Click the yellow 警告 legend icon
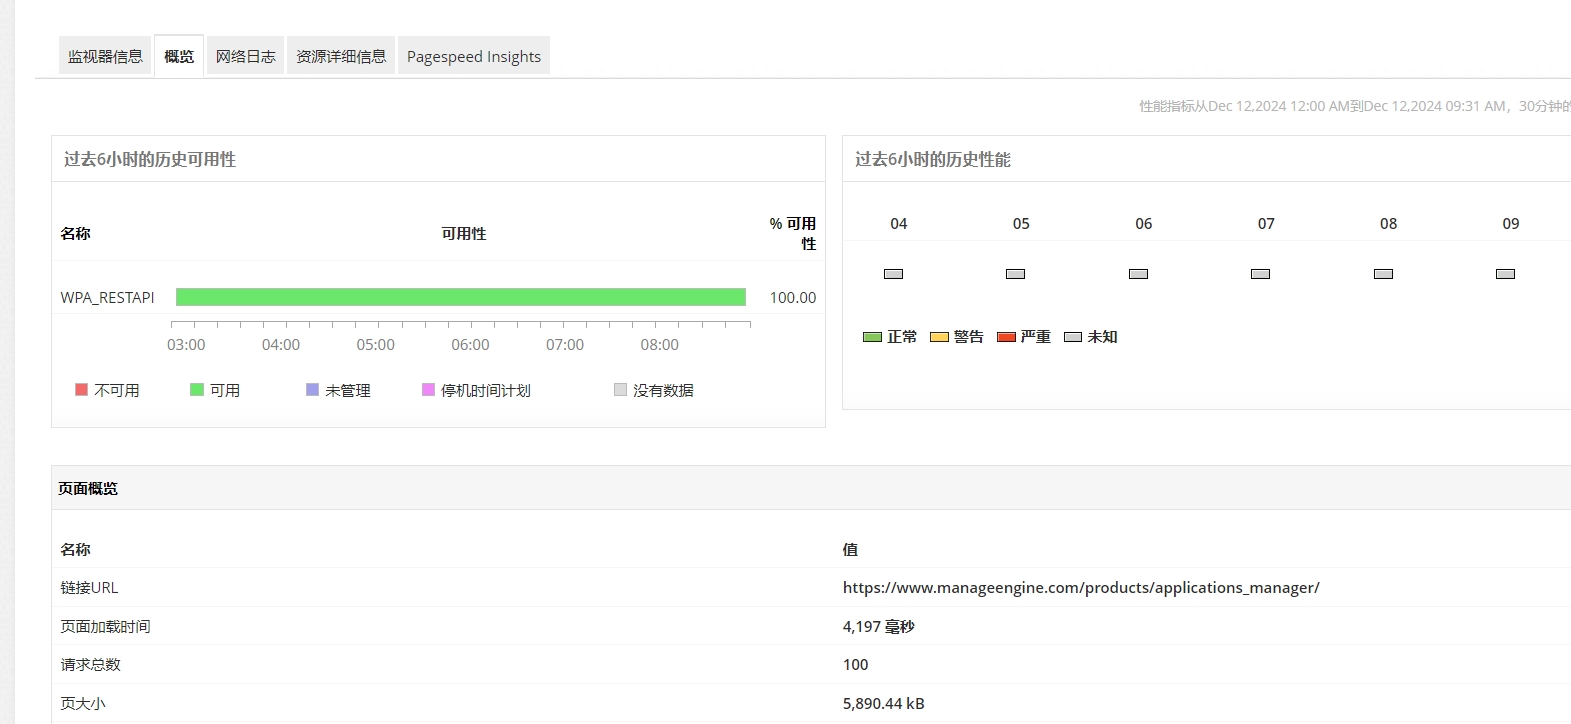 pyautogui.click(x=939, y=337)
